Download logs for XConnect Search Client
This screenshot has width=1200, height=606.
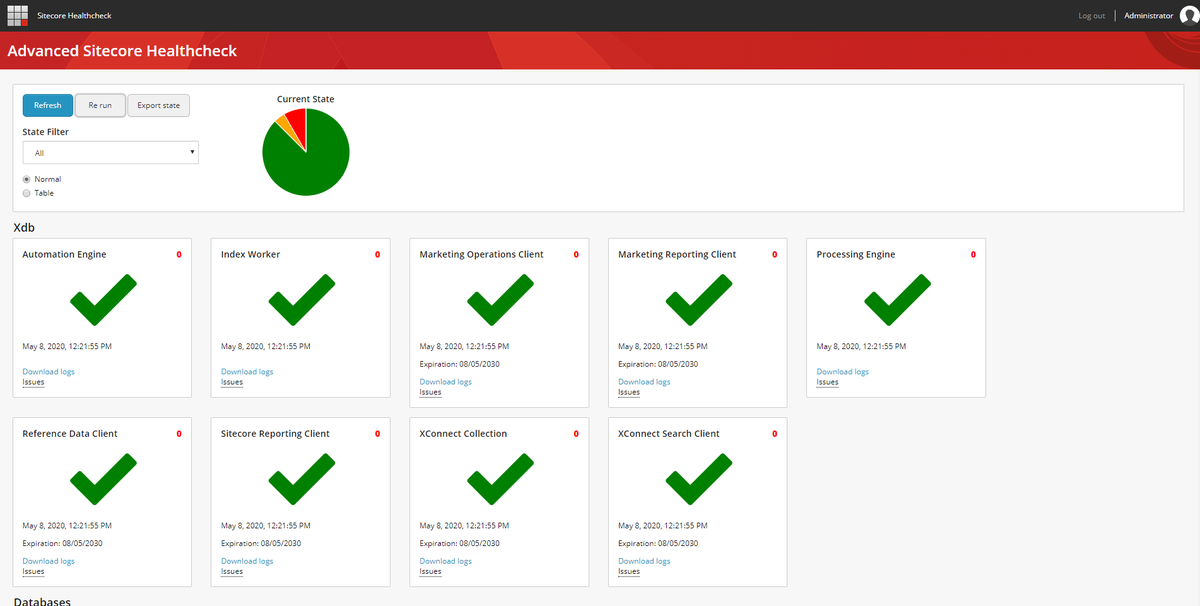pos(644,561)
